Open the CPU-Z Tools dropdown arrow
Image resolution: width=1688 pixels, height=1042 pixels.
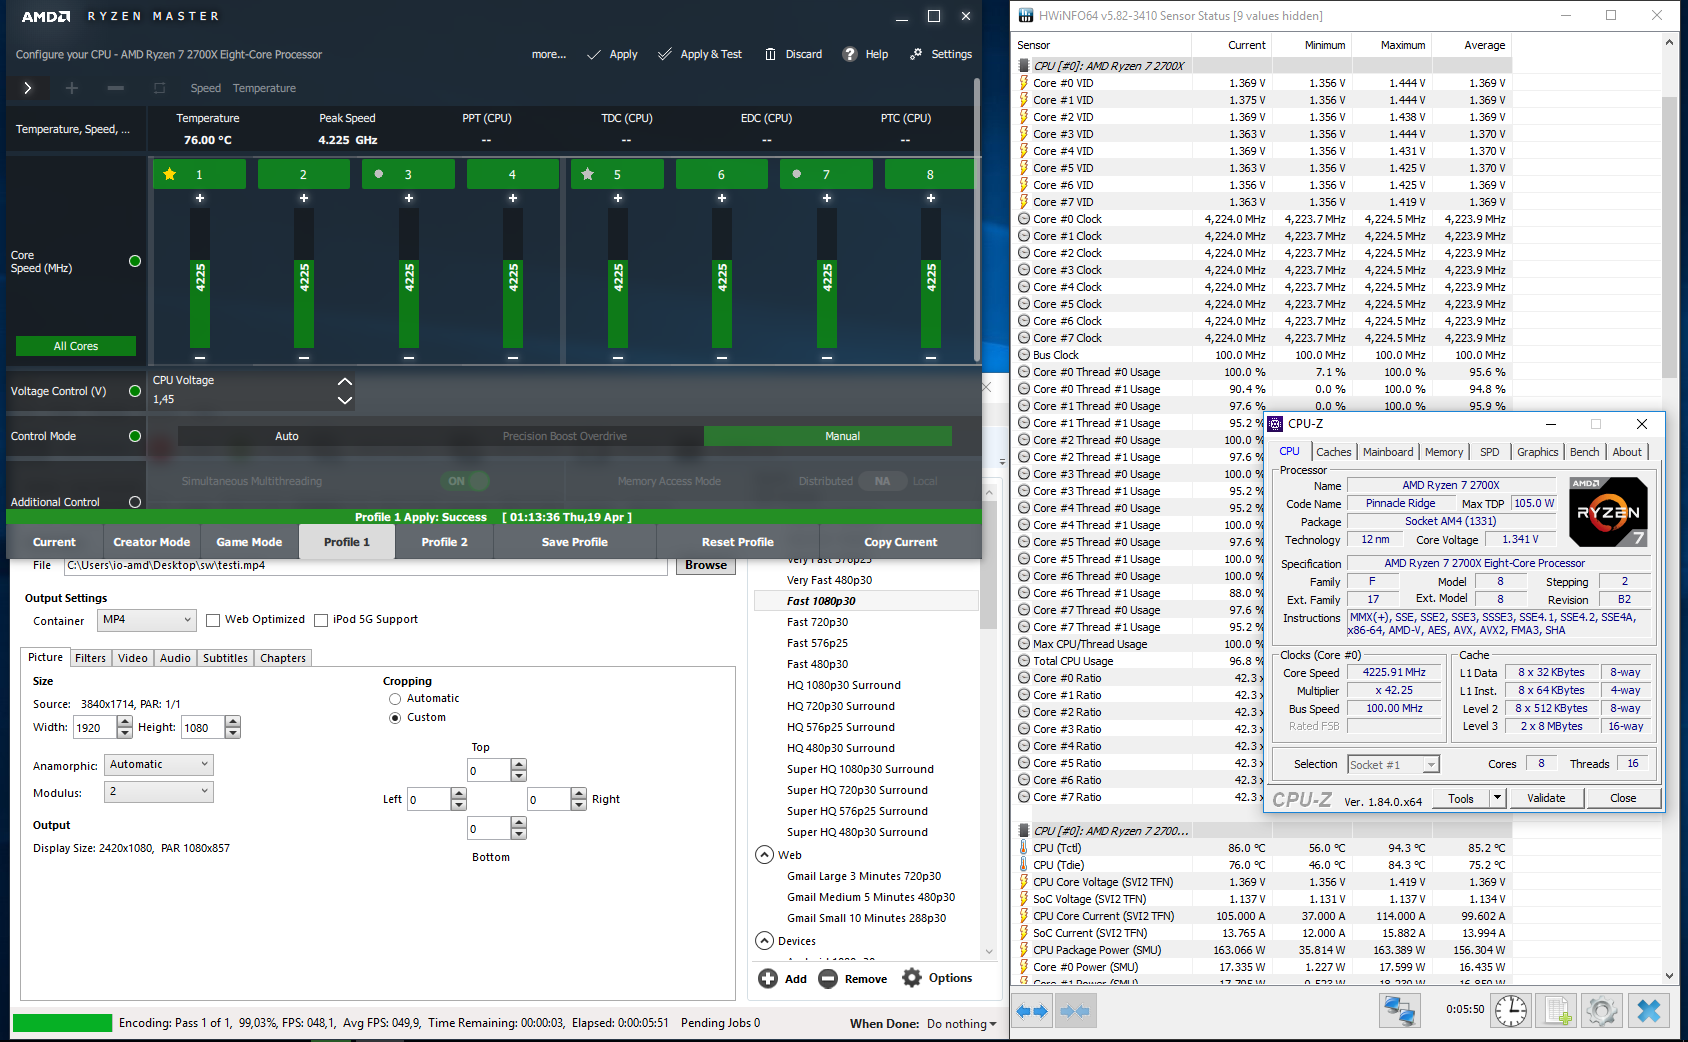pyautogui.click(x=1497, y=798)
